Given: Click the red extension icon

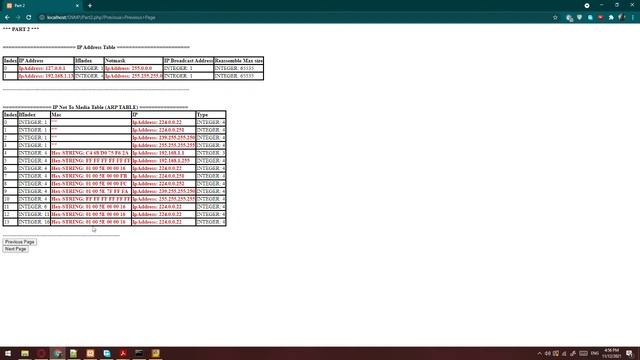Looking at the screenshot, I should coord(600,18).
